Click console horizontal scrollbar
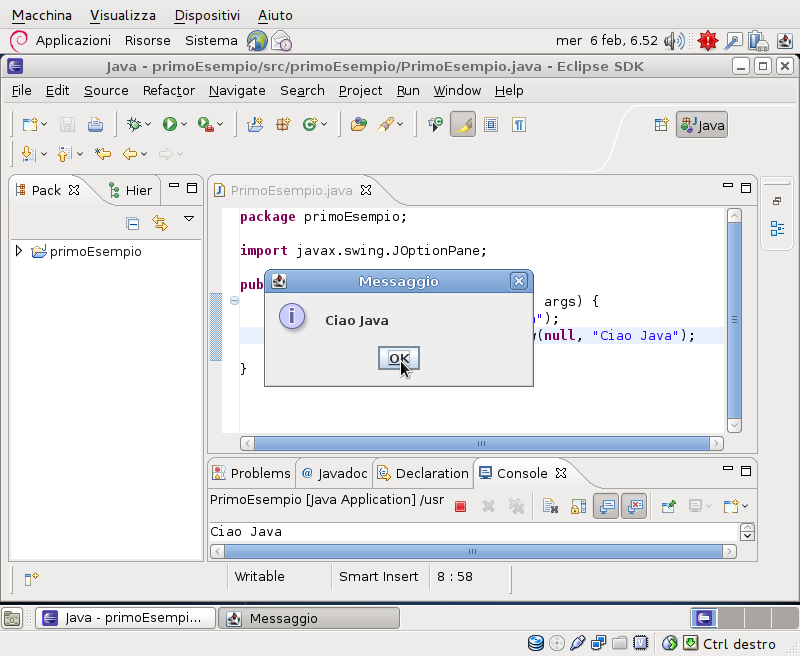This screenshot has width=800, height=656. 473,551
